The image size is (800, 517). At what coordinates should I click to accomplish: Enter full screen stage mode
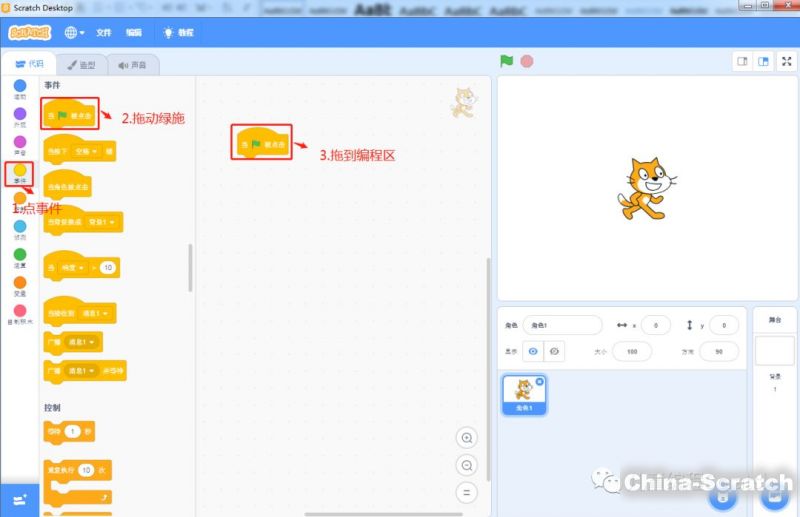point(787,62)
